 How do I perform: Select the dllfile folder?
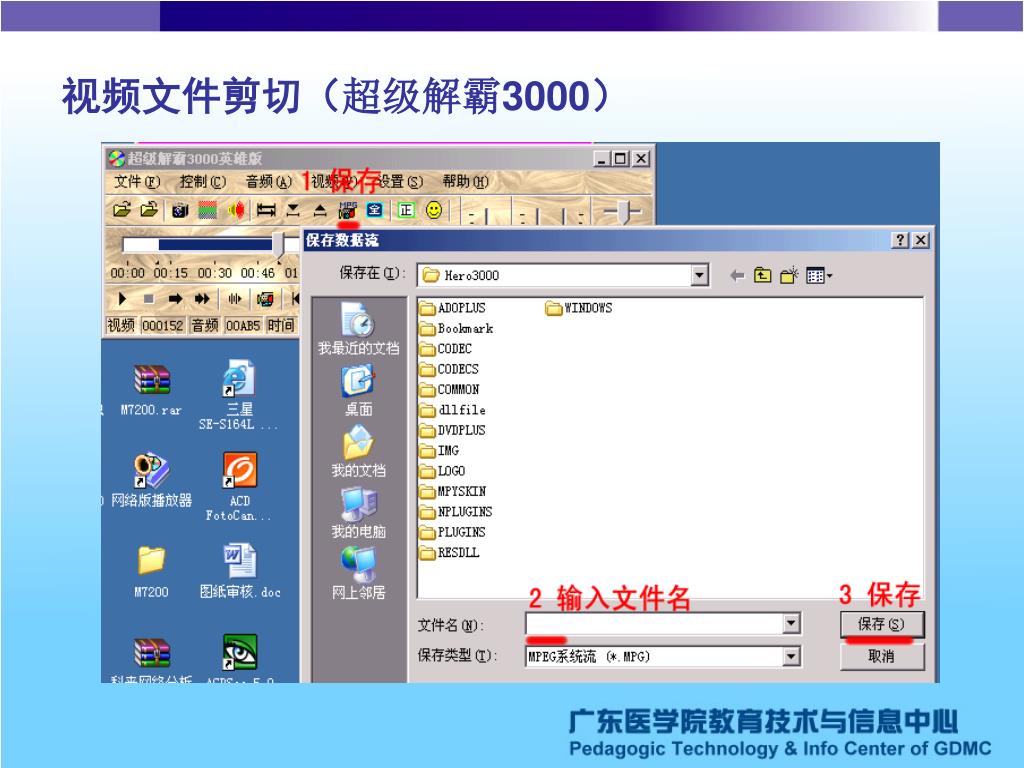[453, 410]
